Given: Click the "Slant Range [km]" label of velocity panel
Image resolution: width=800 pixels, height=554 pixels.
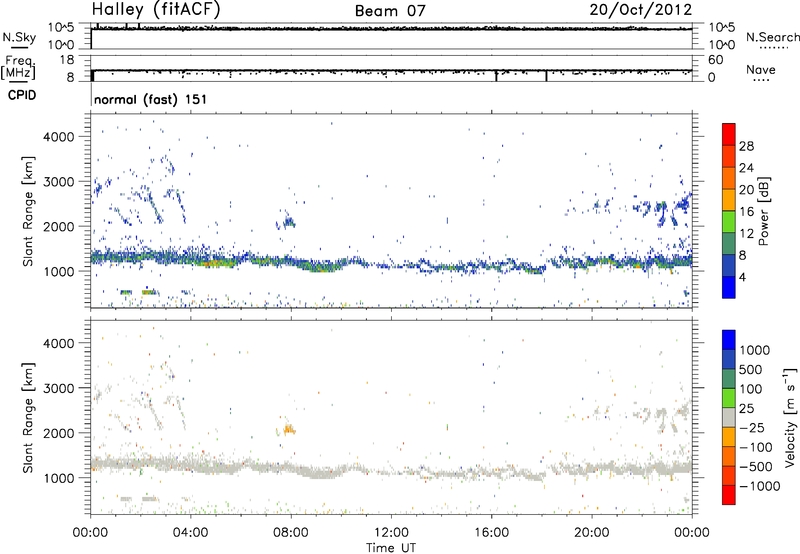Looking at the screenshot, I should click(x=28, y=417).
